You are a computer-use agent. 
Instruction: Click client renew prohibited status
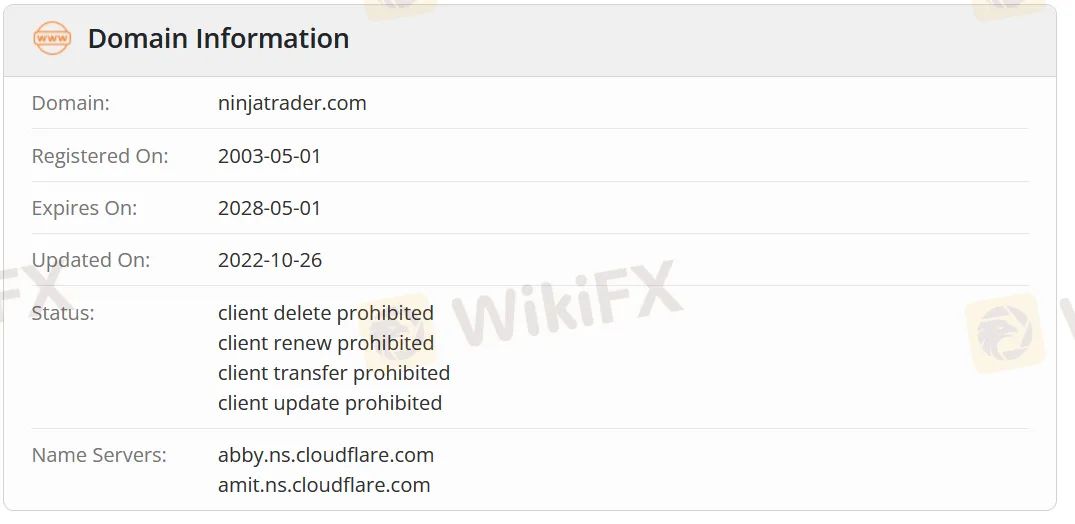click(x=326, y=343)
